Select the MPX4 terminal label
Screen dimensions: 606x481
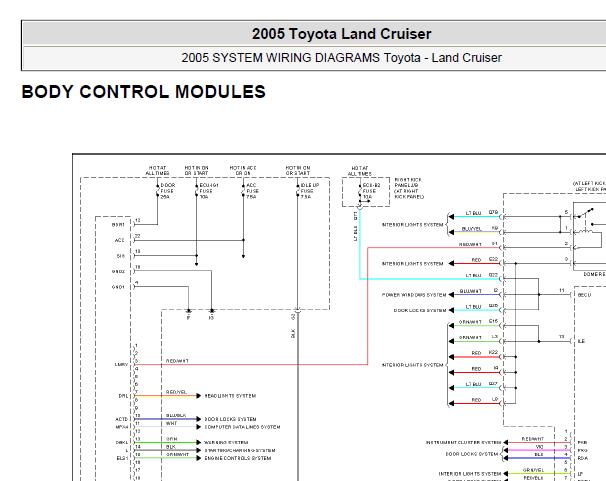[121, 427]
